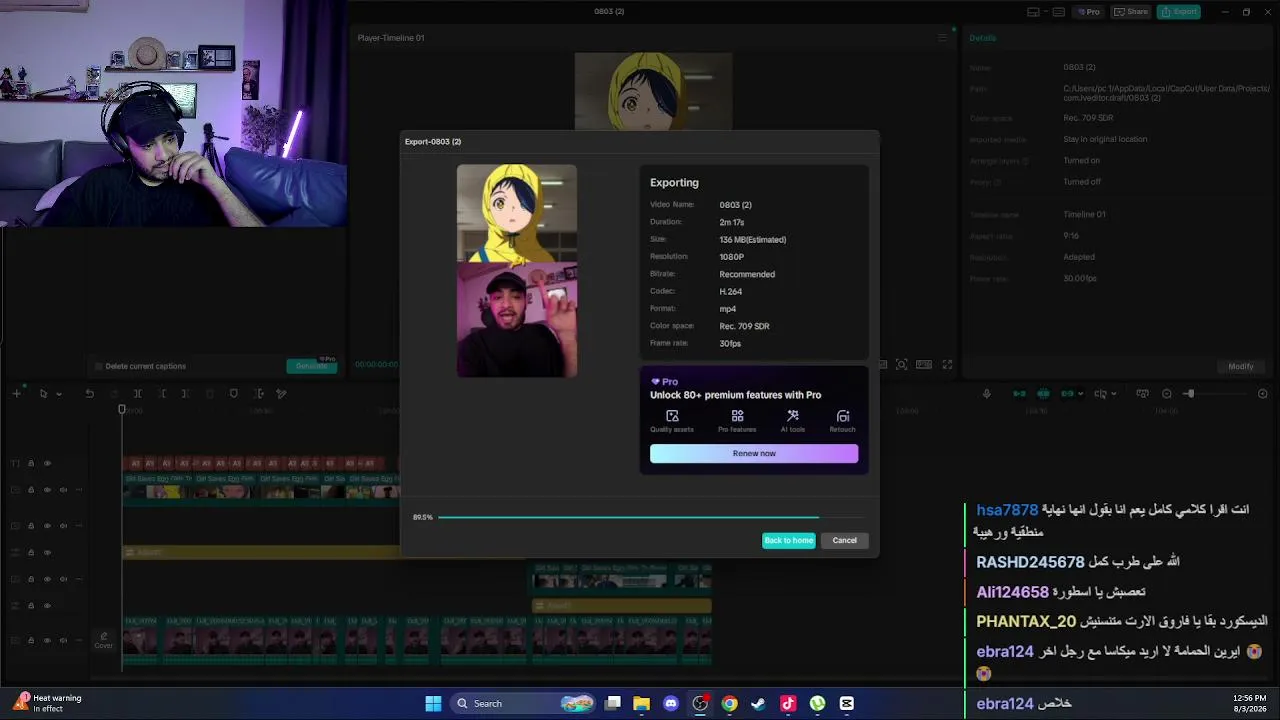Viewport: 1280px width, 720px height.
Task: Lock the caption text track
Action: point(31,463)
